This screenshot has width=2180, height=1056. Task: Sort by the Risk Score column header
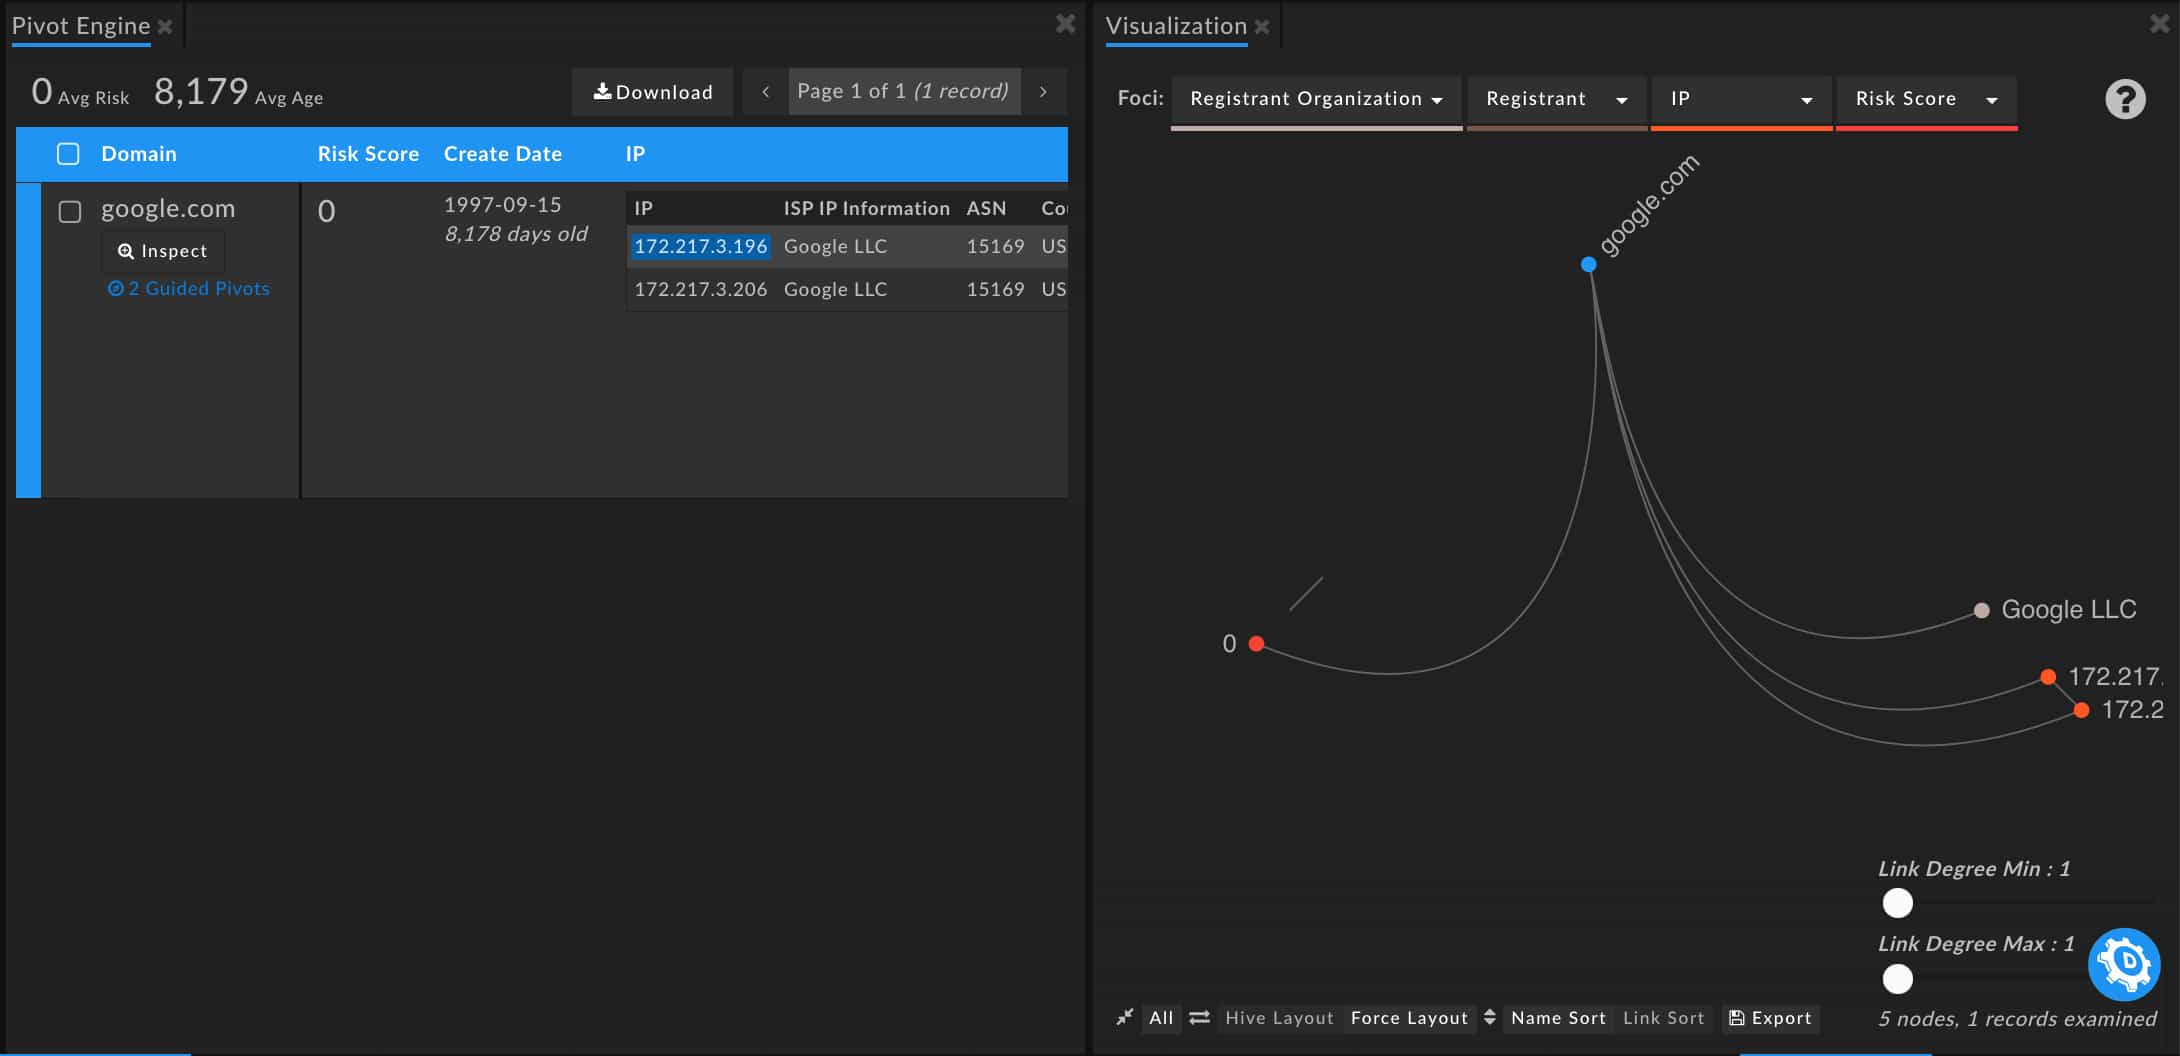point(368,154)
